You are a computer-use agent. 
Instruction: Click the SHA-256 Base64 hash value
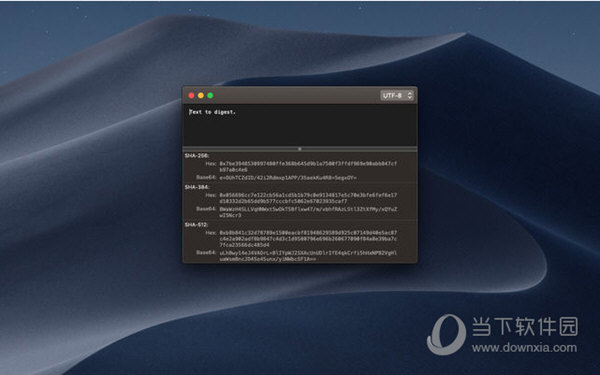click(x=288, y=178)
